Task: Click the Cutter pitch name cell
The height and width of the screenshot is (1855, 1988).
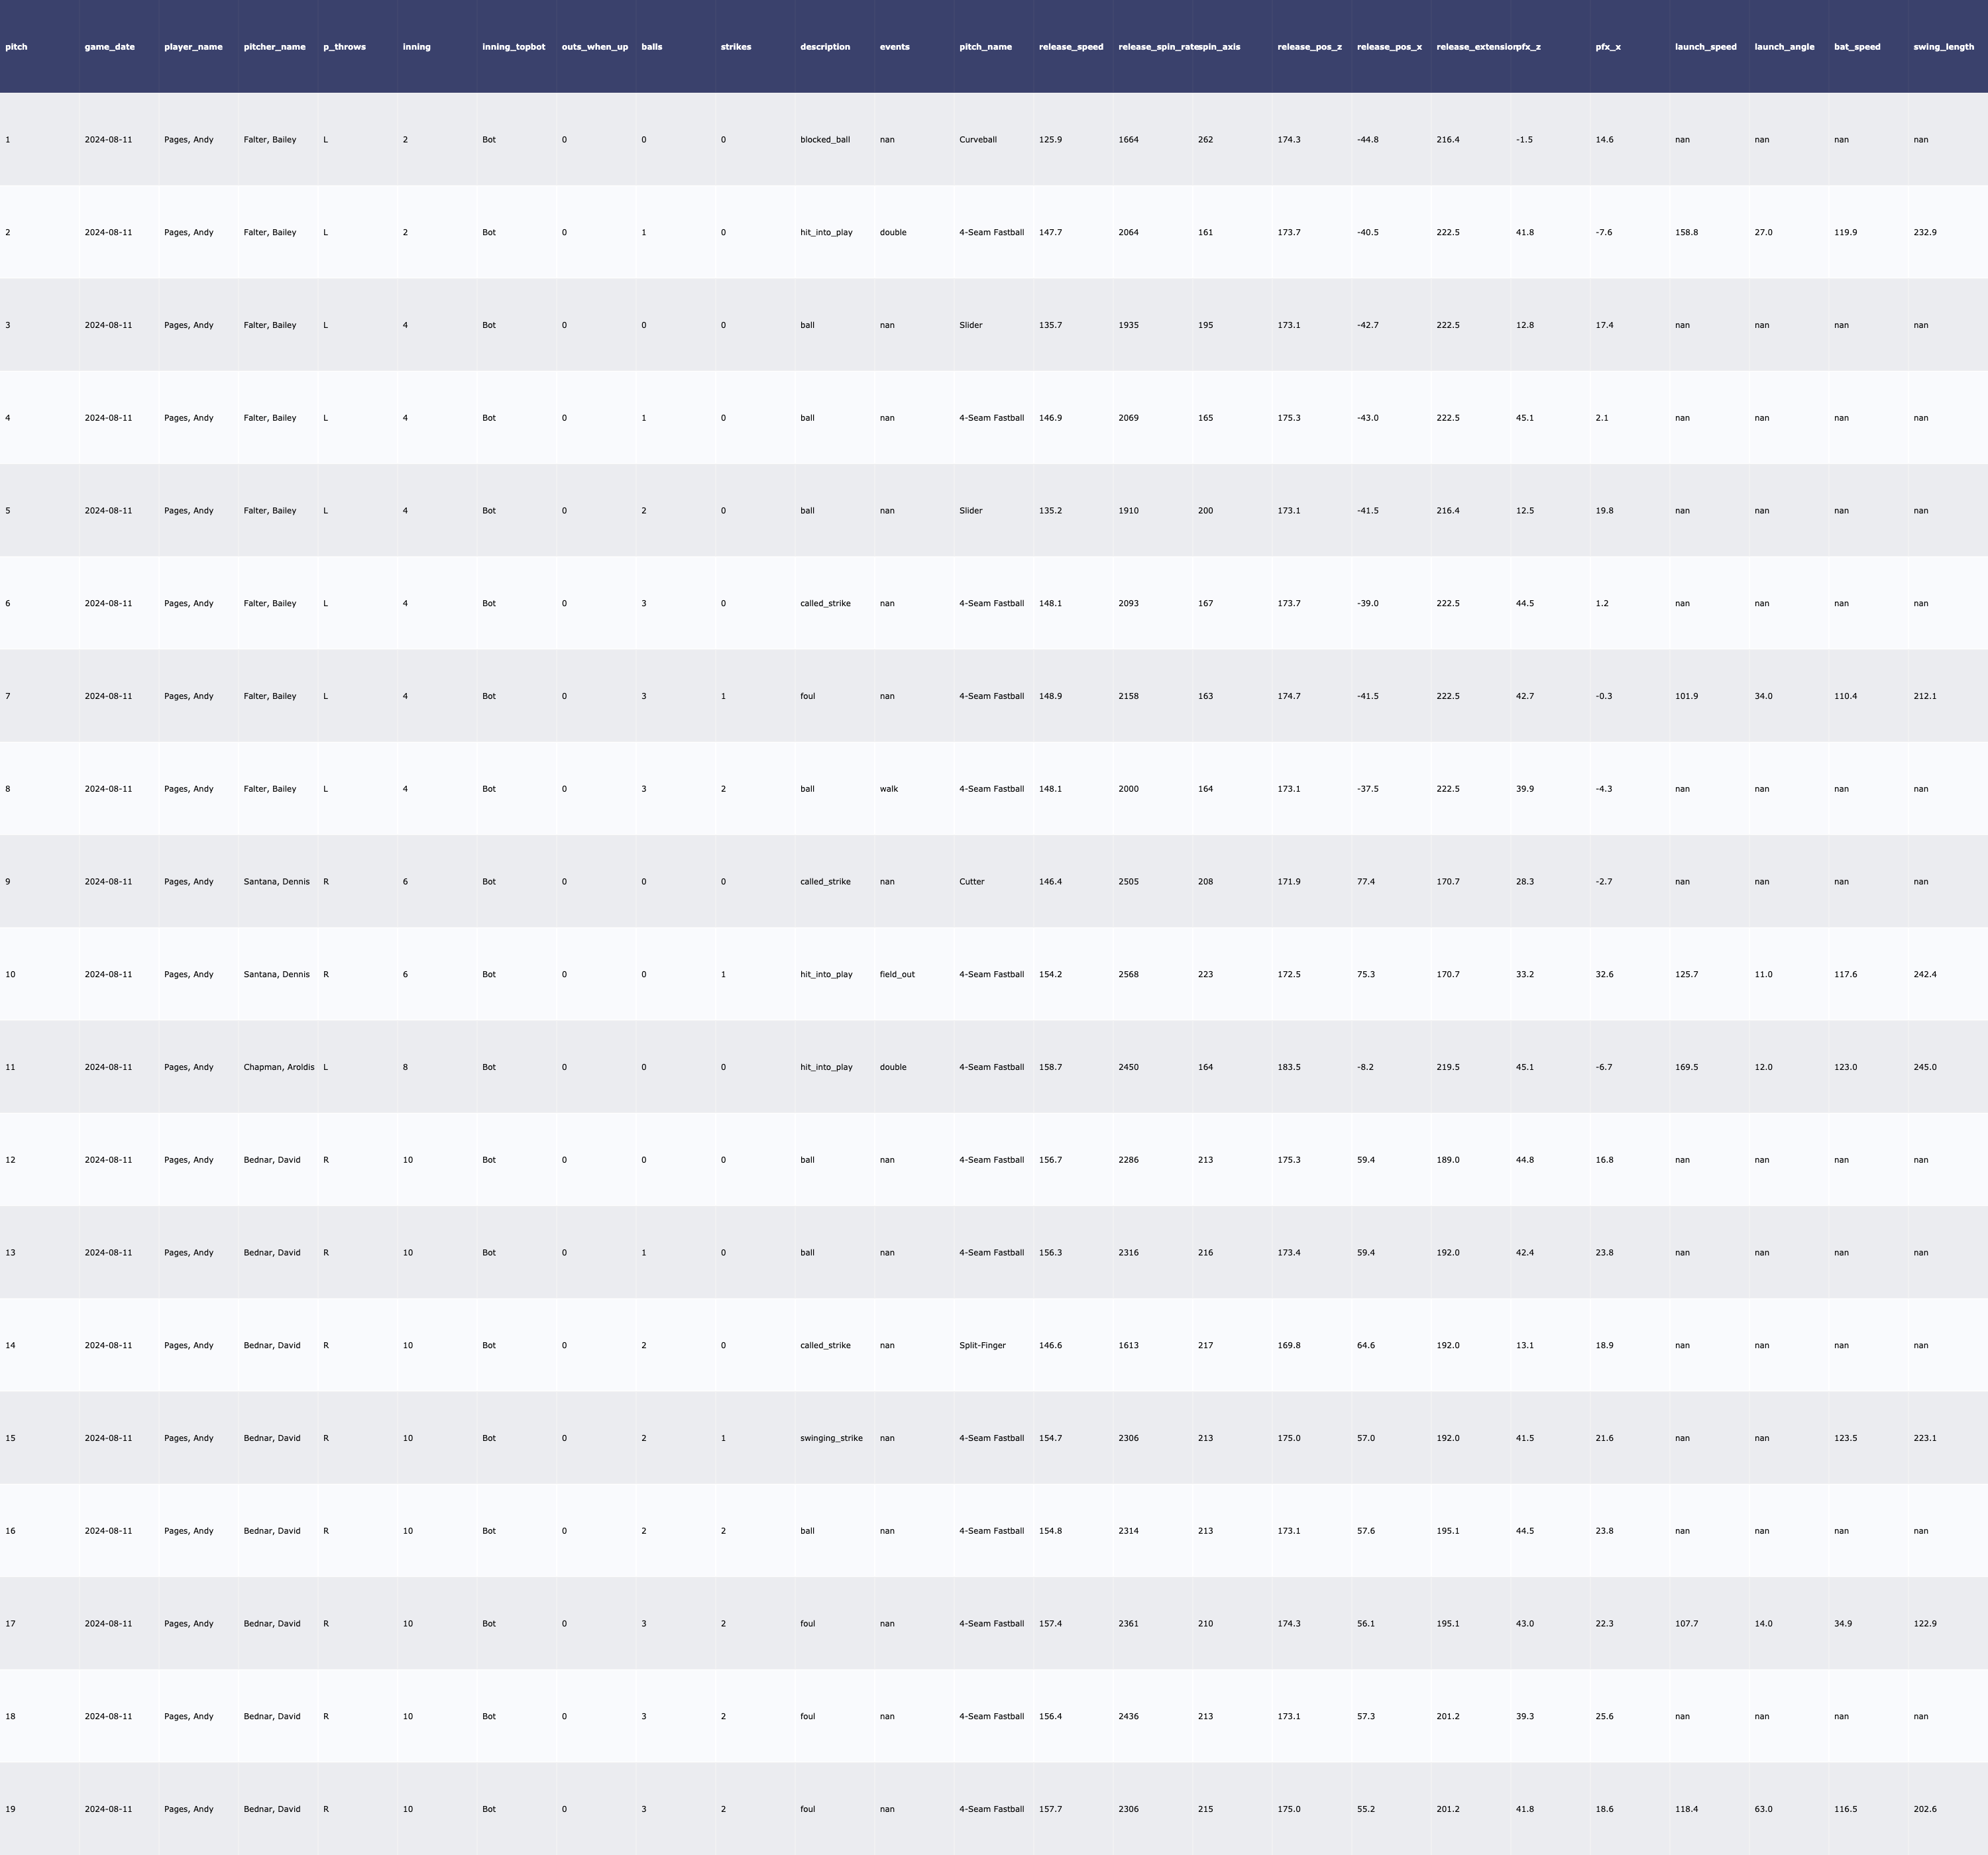Action: [x=971, y=882]
